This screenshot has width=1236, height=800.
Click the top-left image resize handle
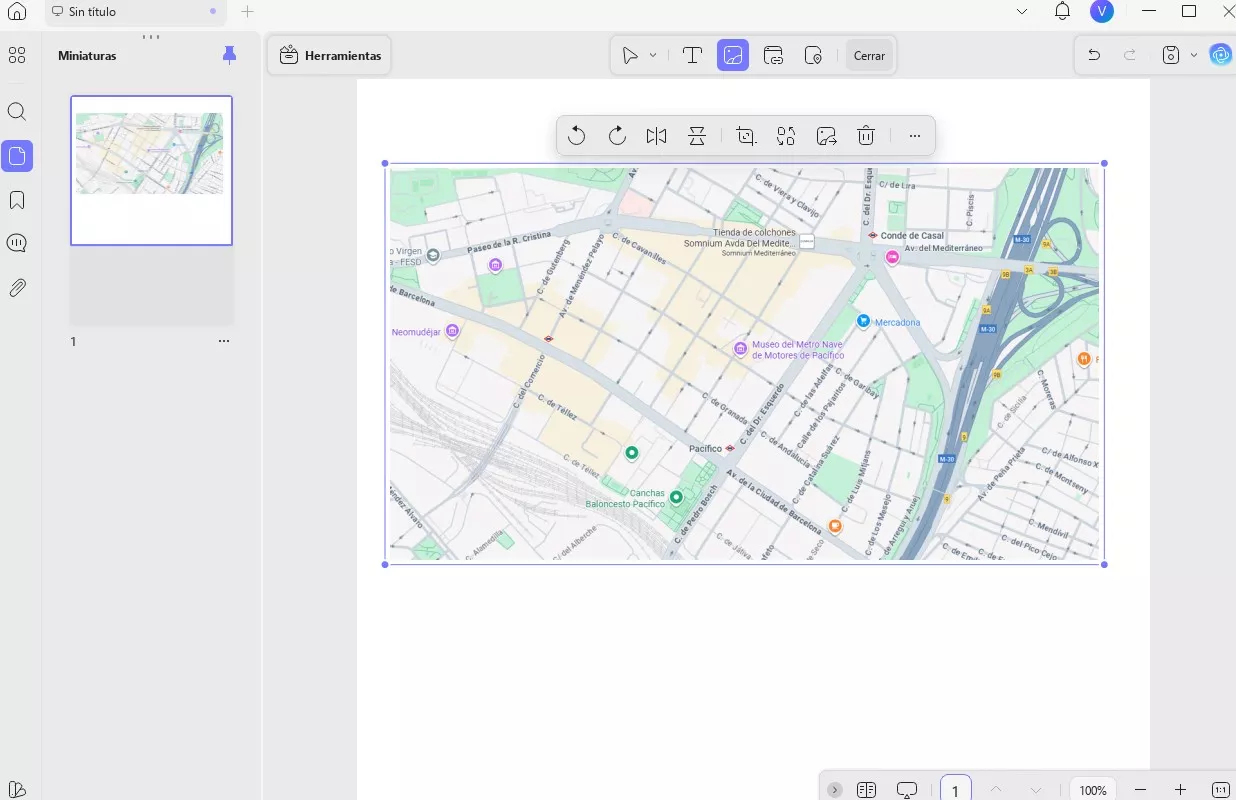[x=385, y=163]
